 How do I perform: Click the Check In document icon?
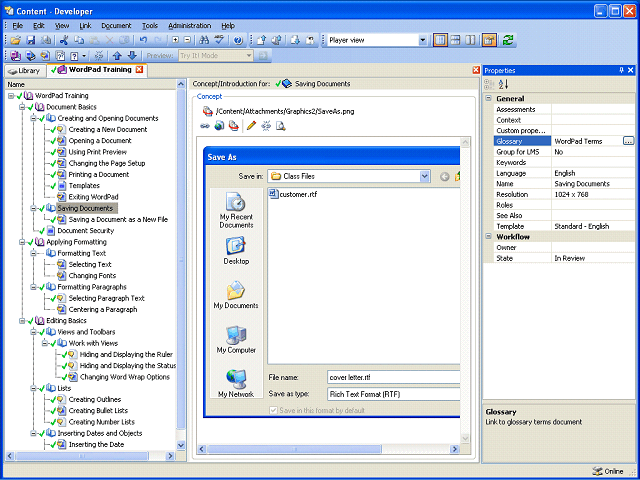[262, 40]
